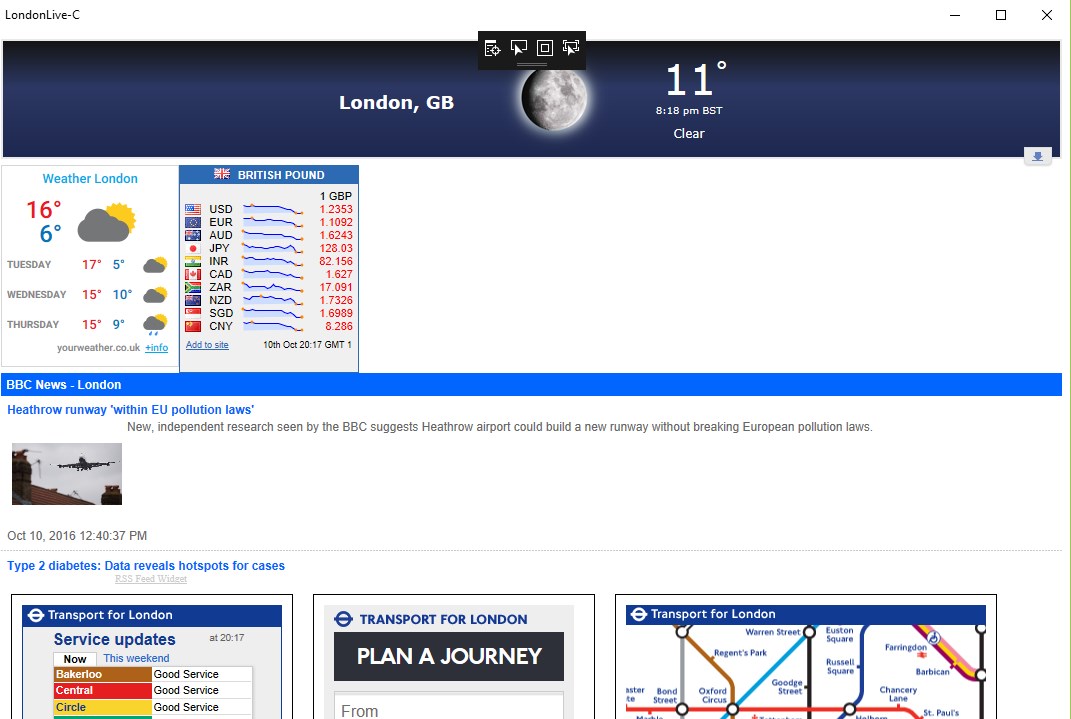
Task: Click Tuesday's forecast cloud icon
Action: 155,264
